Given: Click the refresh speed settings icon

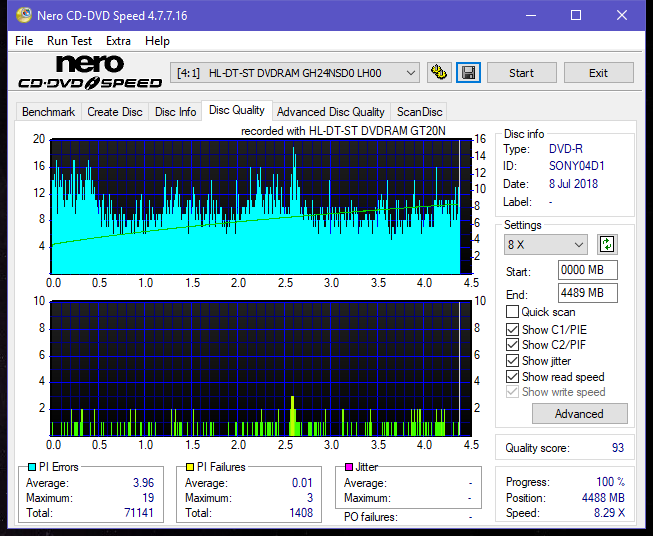Looking at the screenshot, I should pos(607,244).
